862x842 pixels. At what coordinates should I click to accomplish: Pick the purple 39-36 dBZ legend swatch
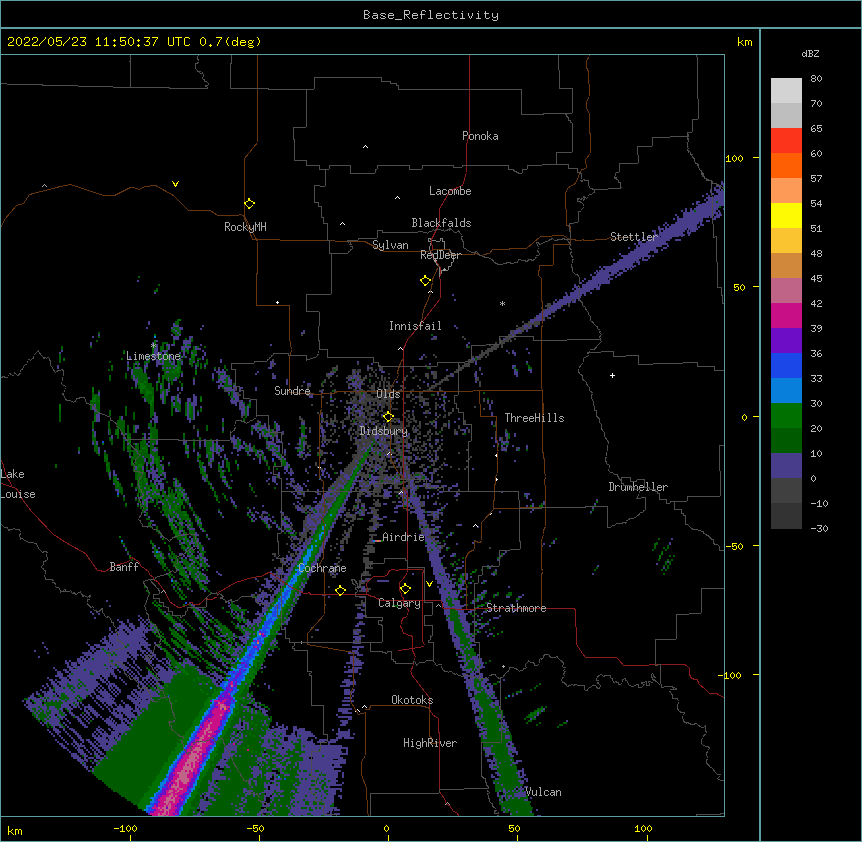pyautogui.click(x=786, y=340)
